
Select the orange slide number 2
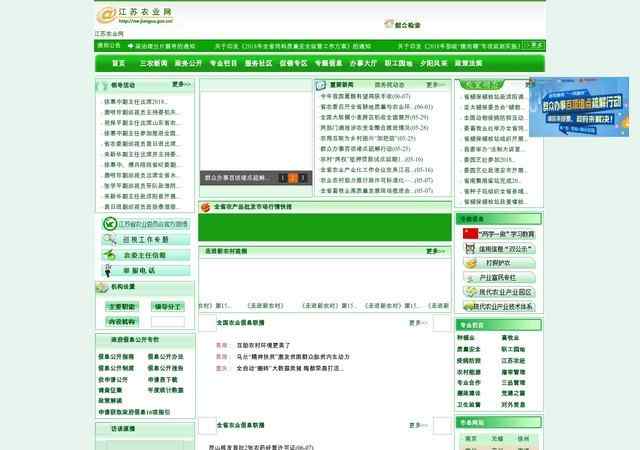pos(293,178)
